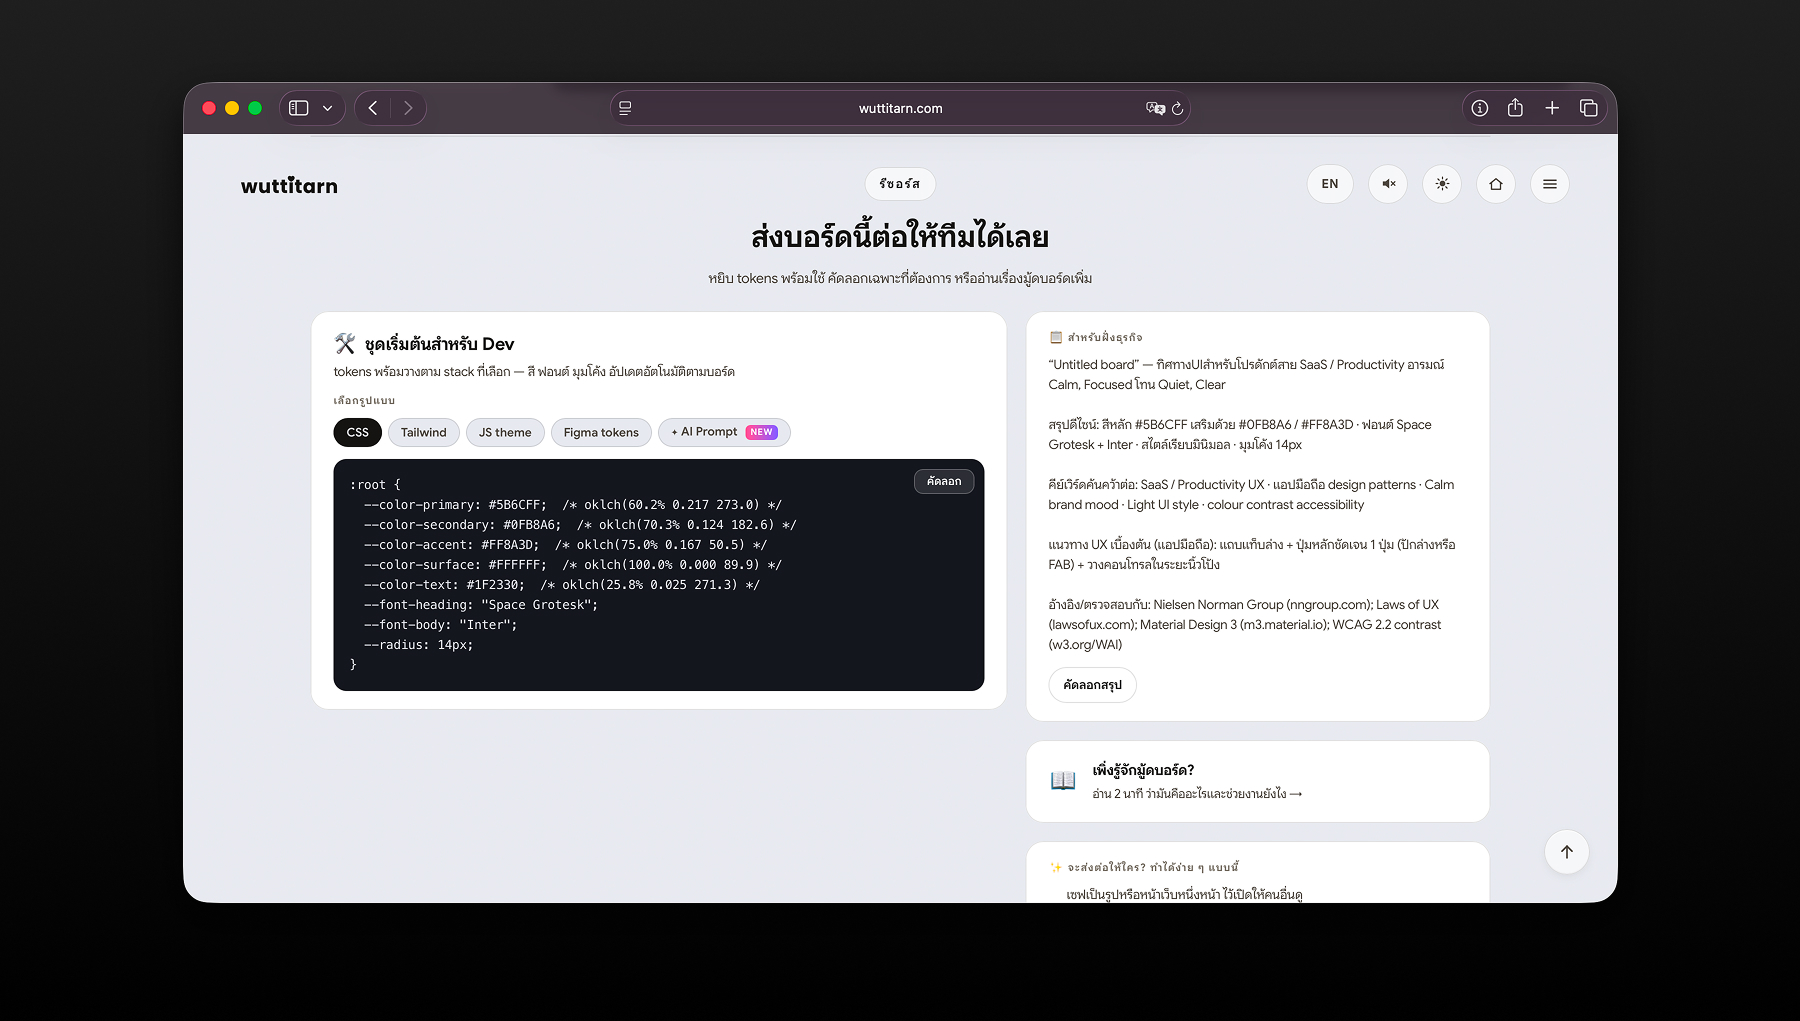Go back with the browser back arrow
The width and height of the screenshot is (1800, 1021).
click(x=373, y=108)
